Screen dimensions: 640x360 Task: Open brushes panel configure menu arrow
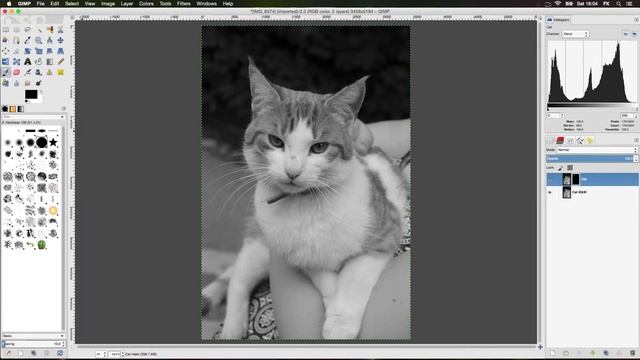point(64,109)
